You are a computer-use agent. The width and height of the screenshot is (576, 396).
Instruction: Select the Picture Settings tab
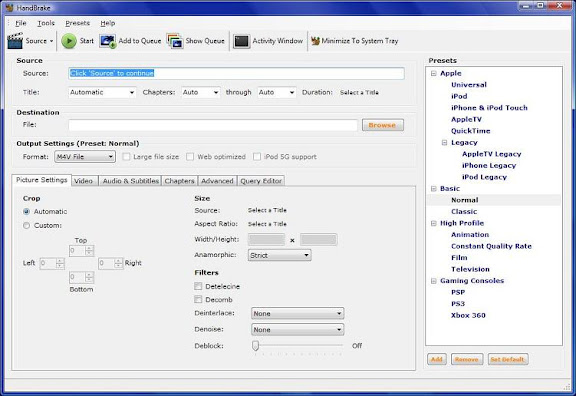42,180
